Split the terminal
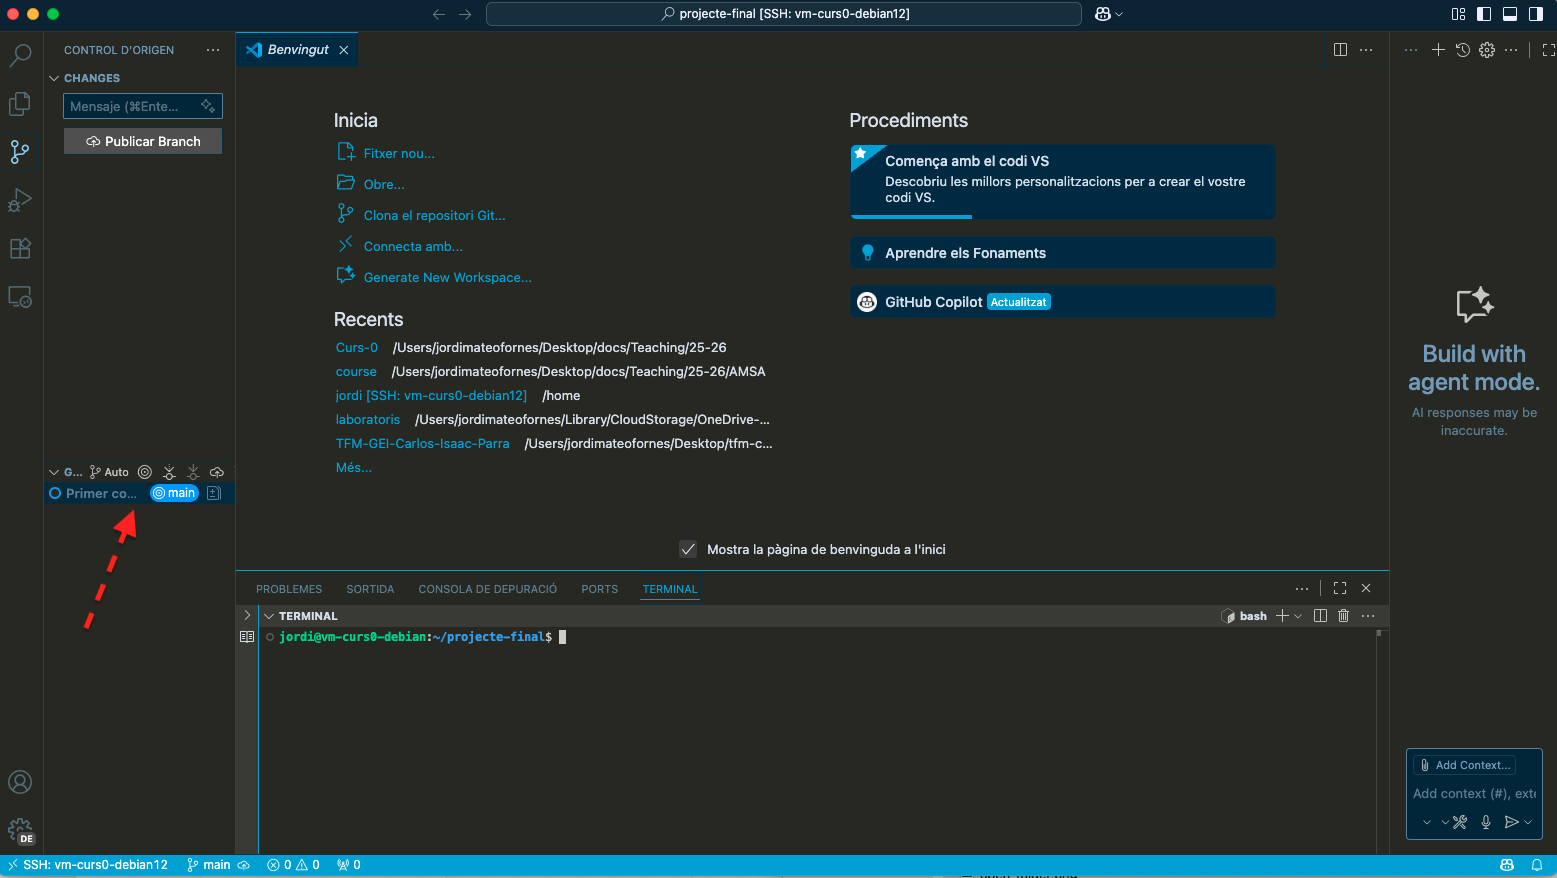The width and height of the screenshot is (1557, 878). (x=1320, y=616)
